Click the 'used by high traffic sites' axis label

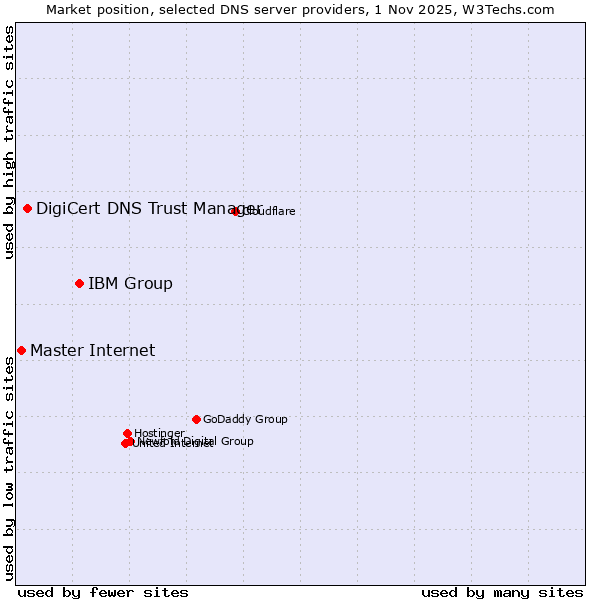pyautogui.click(x=9, y=142)
